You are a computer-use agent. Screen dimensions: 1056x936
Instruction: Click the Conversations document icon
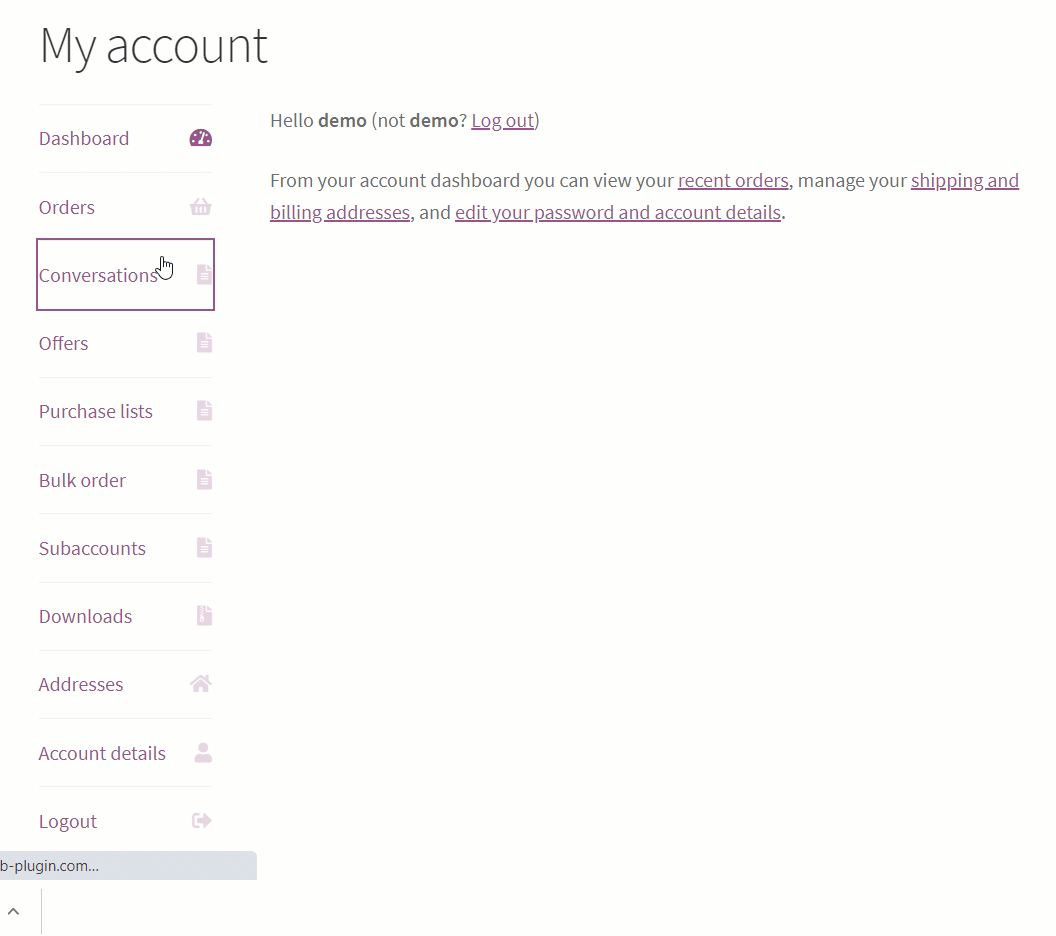click(204, 274)
